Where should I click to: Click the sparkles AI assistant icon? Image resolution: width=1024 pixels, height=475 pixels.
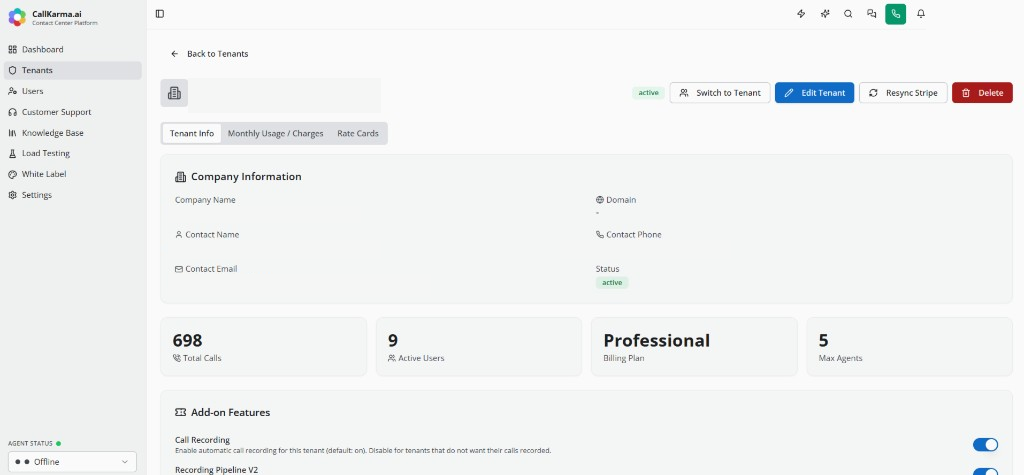[x=825, y=14]
